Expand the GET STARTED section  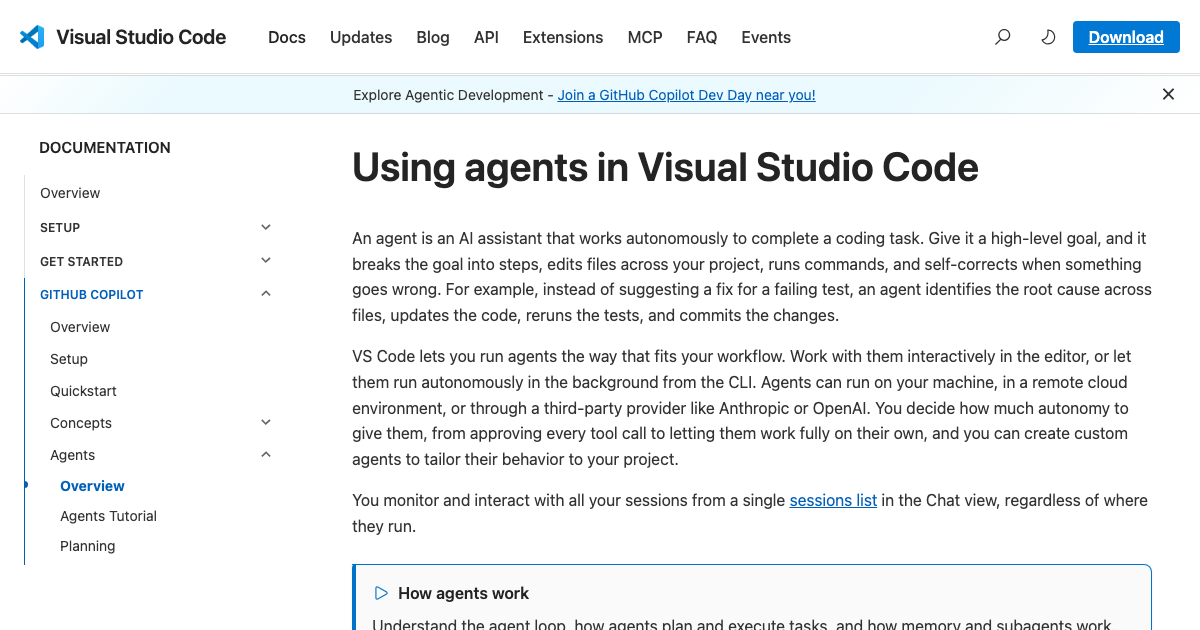265,260
